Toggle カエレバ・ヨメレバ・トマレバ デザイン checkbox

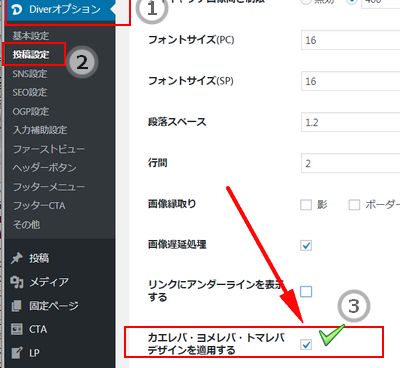pos(306,344)
